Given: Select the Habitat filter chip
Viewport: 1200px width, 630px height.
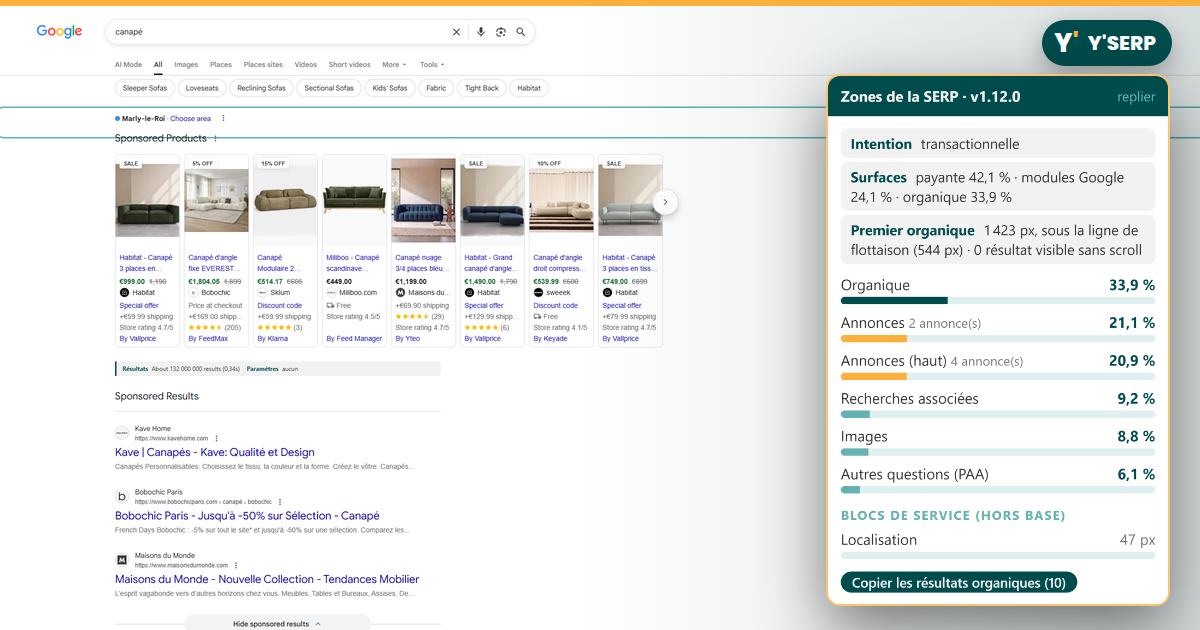Looking at the screenshot, I should 529,88.
